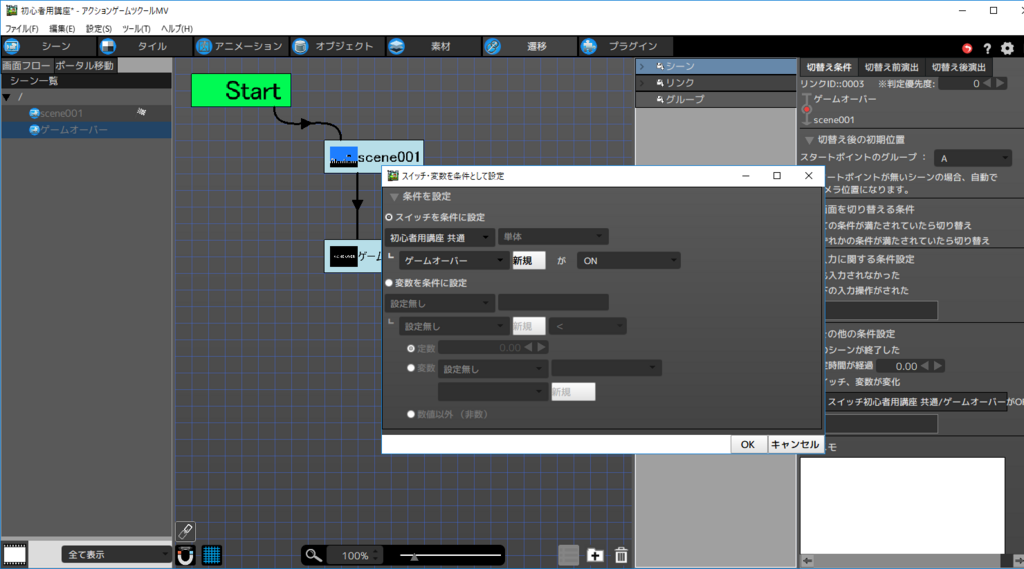
Task: Open the ヘルプ(H) menu
Action: tap(176, 29)
